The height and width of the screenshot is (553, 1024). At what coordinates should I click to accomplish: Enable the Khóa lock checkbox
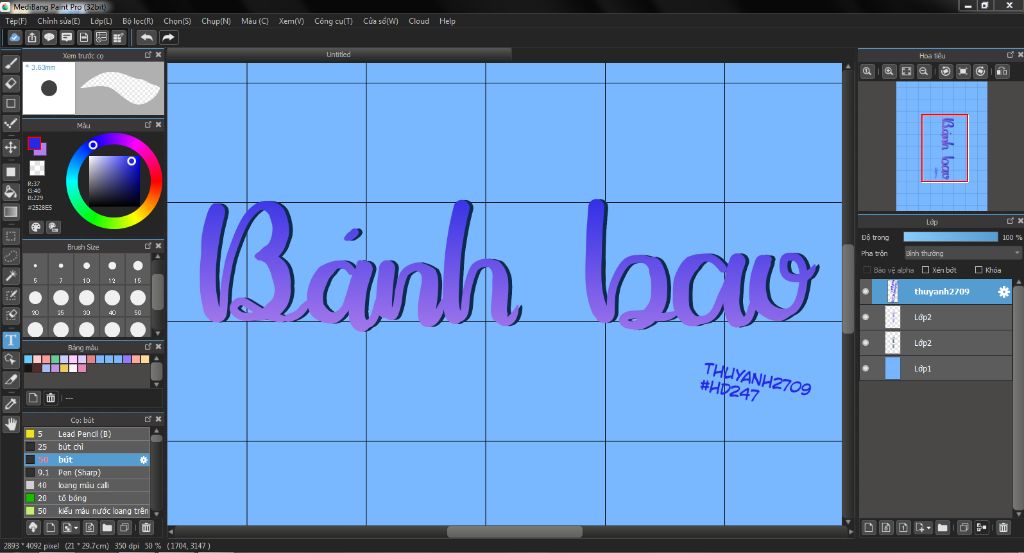point(978,270)
